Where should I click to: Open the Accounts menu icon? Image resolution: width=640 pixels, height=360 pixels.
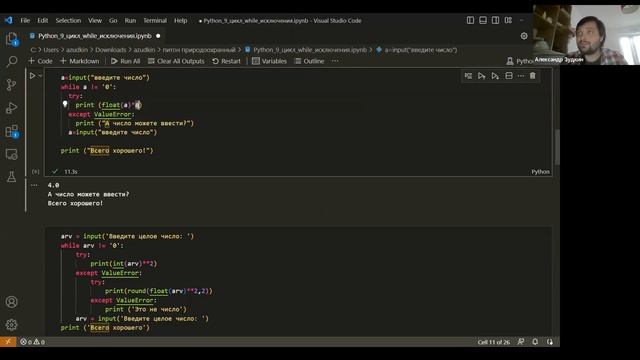click(x=11, y=302)
